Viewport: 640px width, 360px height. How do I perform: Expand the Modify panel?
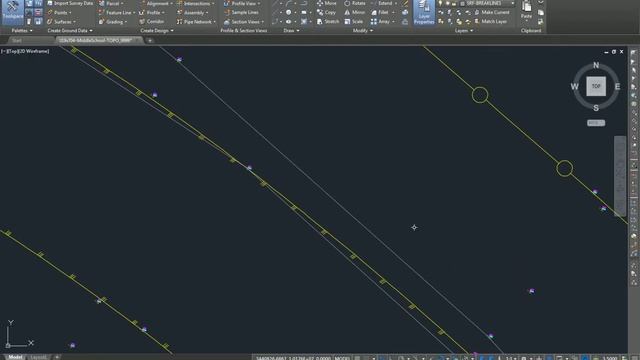pos(362,31)
